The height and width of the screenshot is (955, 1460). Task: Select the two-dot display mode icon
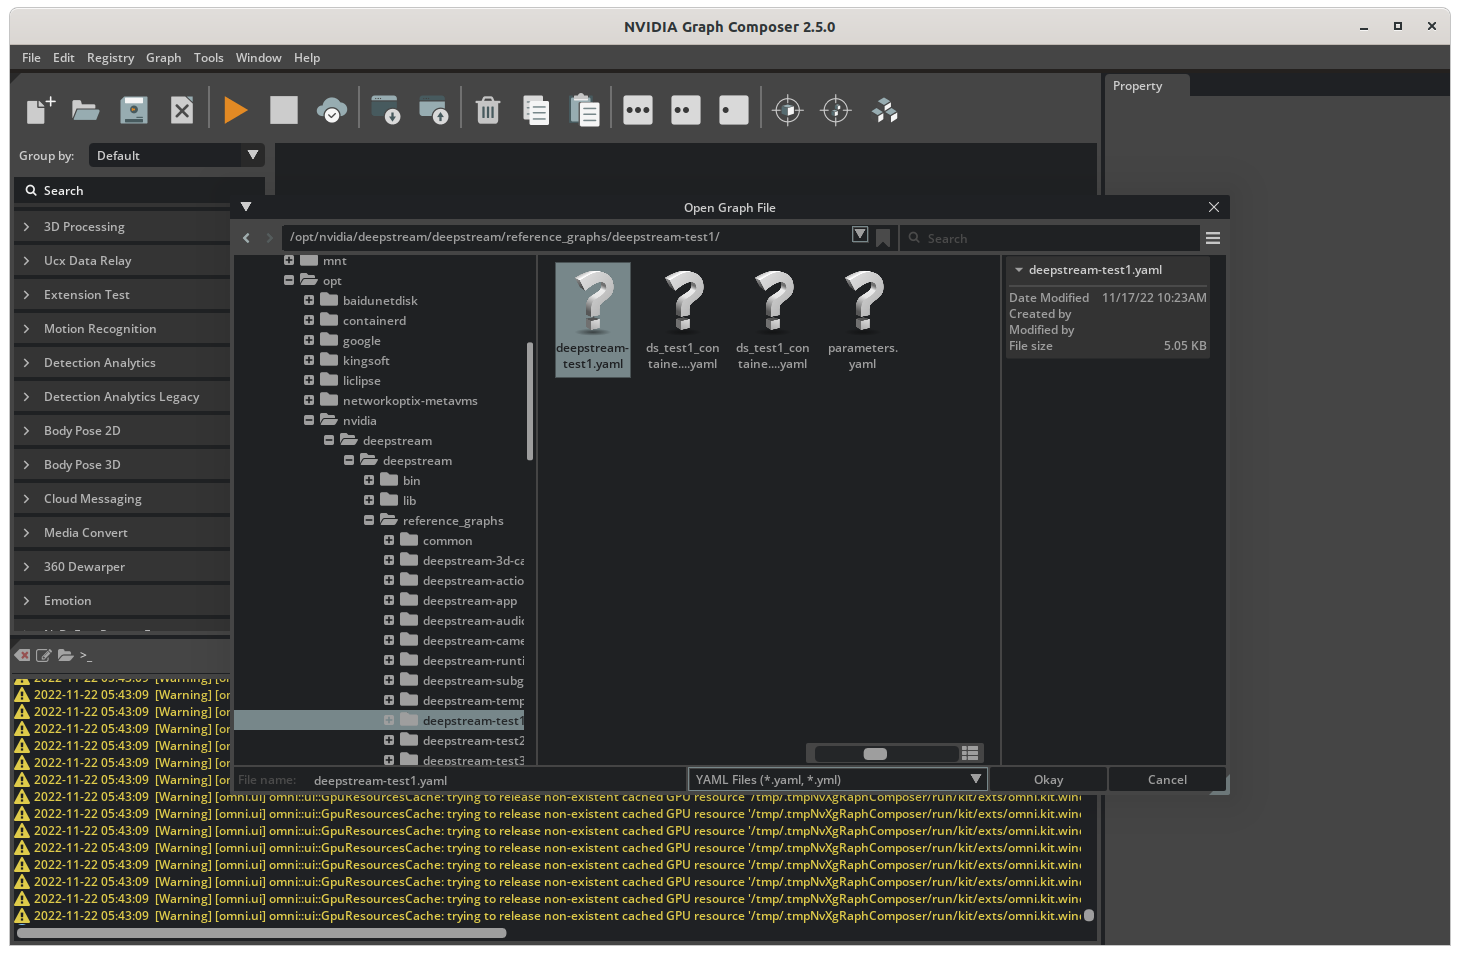[686, 110]
